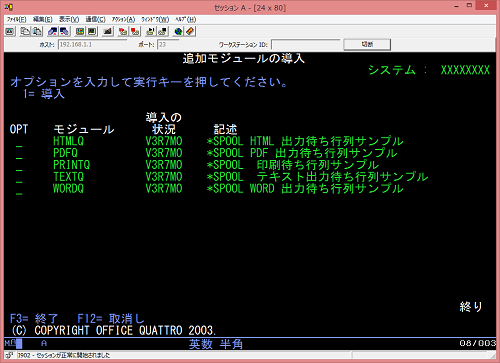Click the Paste toolbar icon
This screenshot has width=500, height=363.
click(x=37, y=31)
